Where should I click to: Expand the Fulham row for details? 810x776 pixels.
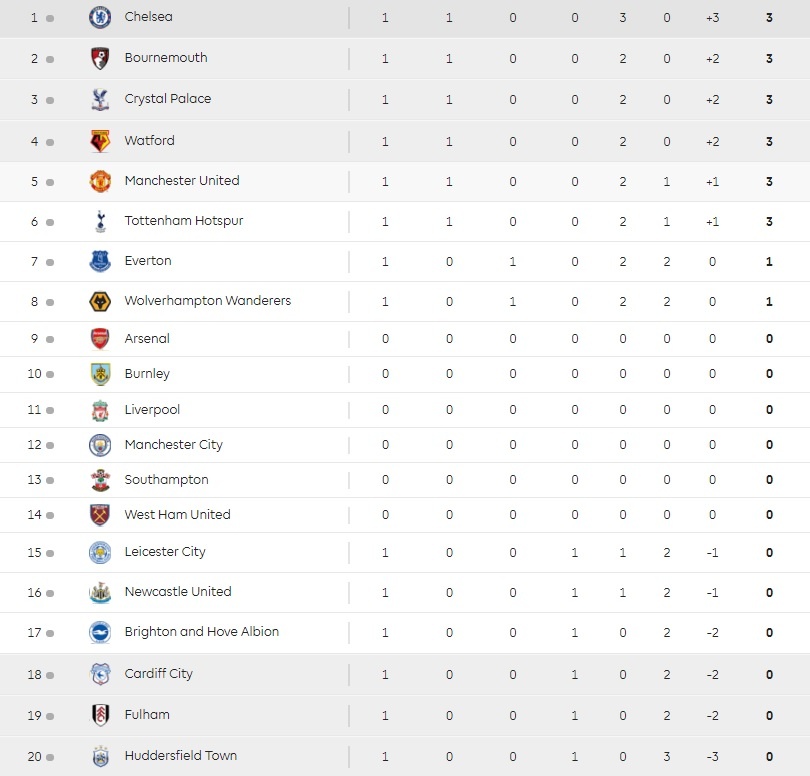pos(450,715)
